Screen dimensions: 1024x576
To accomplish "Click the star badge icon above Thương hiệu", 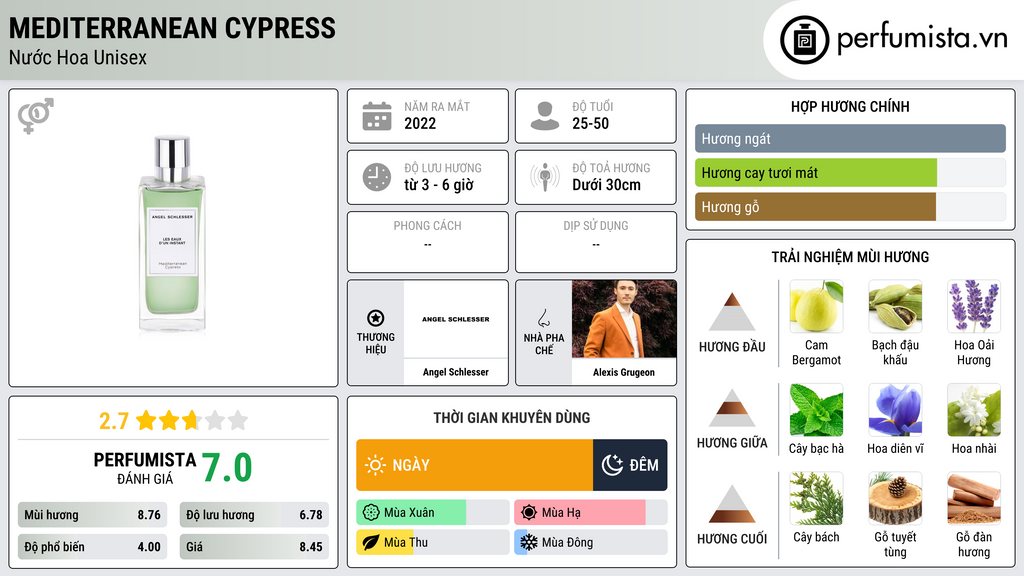I will pyautogui.click(x=376, y=318).
